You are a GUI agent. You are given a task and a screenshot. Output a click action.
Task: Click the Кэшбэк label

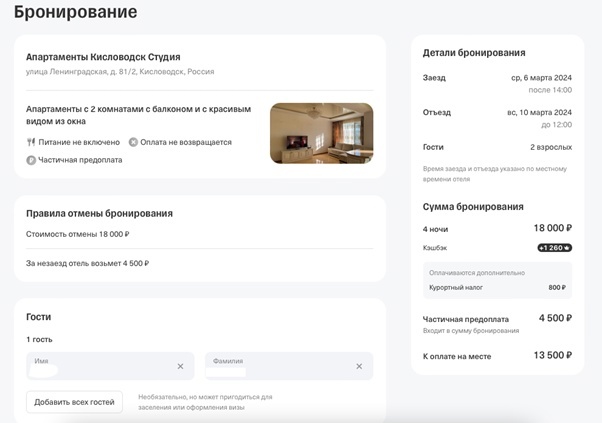435,248
